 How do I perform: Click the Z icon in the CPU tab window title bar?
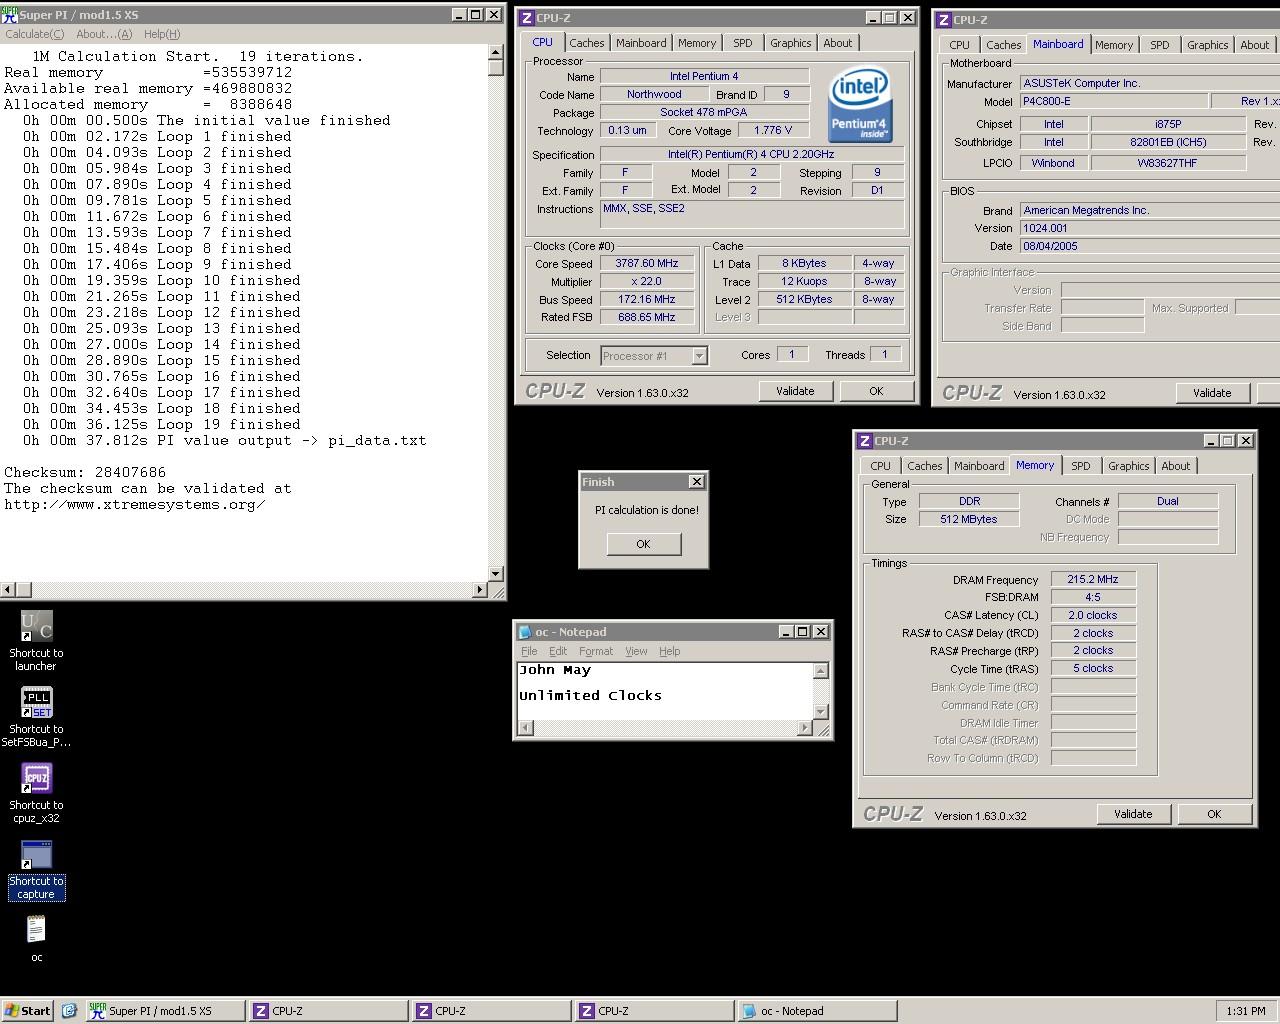tap(527, 18)
